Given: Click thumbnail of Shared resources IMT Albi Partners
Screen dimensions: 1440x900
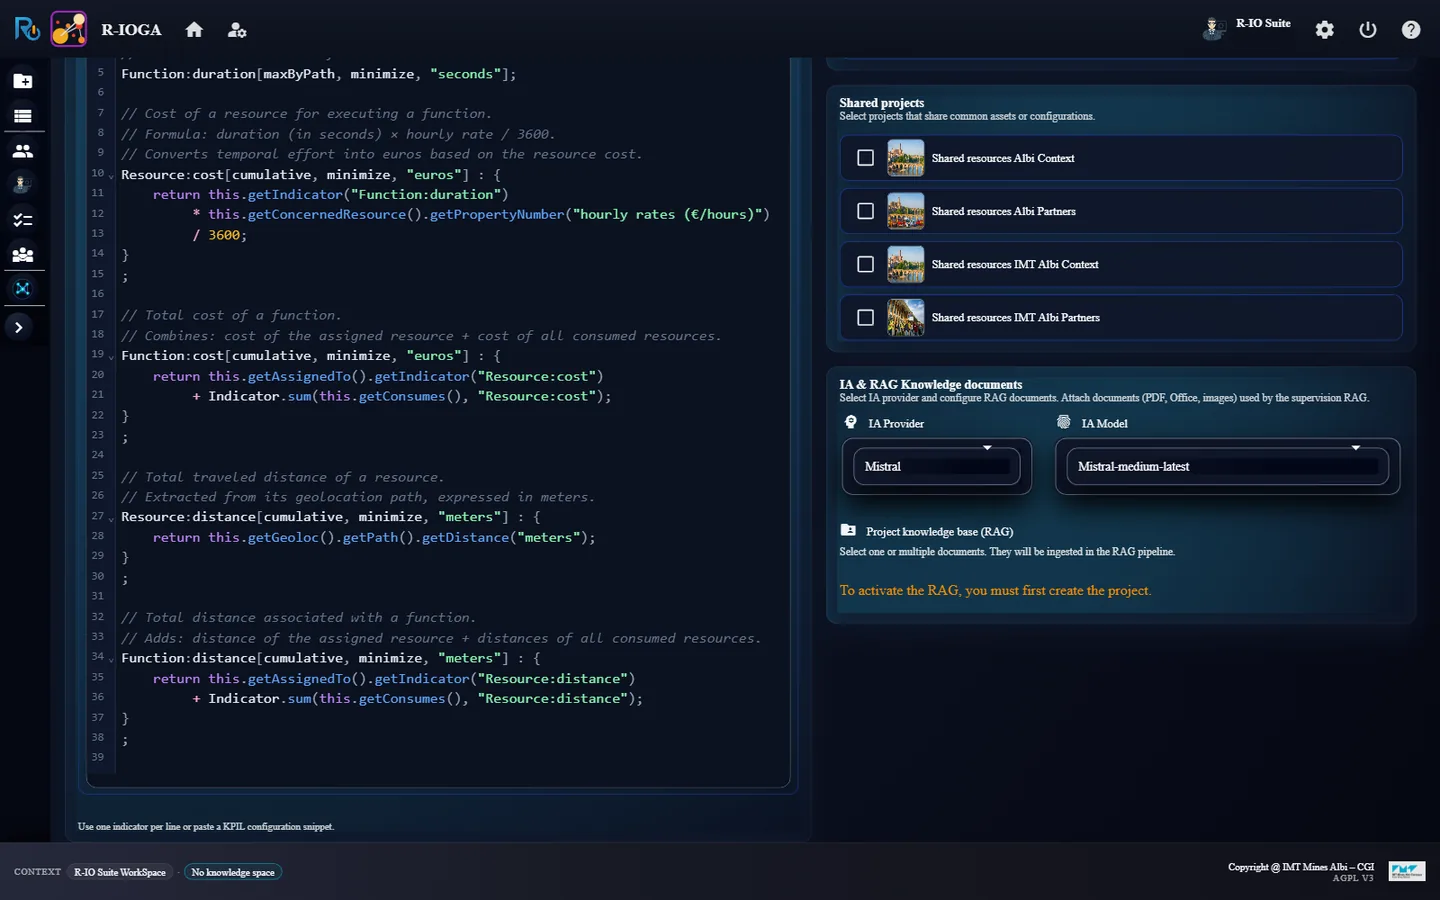Looking at the screenshot, I should point(906,317).
